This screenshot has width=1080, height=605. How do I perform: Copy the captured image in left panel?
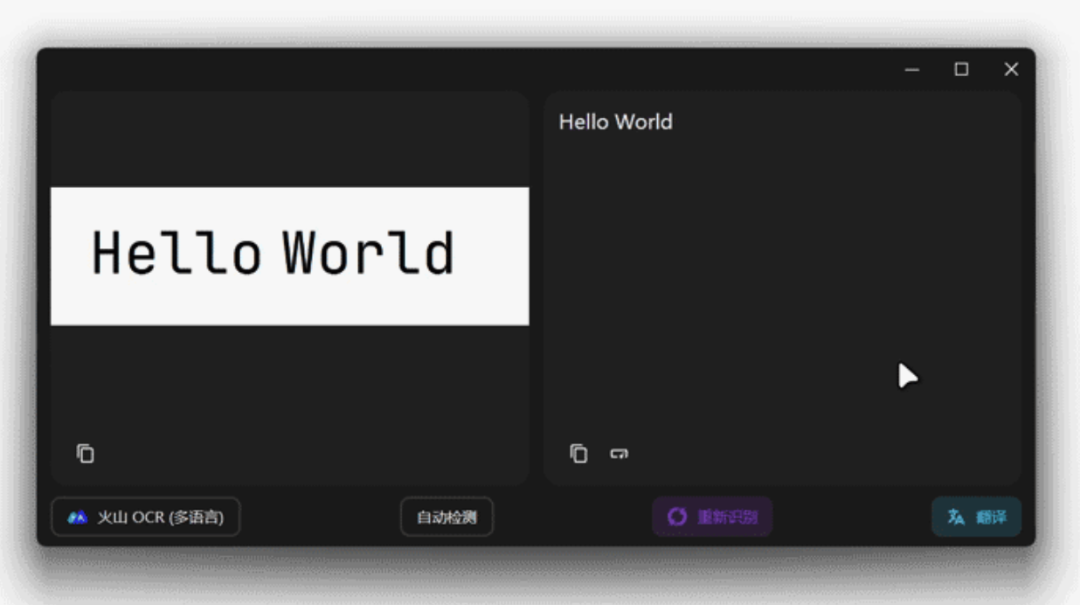coord(86,454)
